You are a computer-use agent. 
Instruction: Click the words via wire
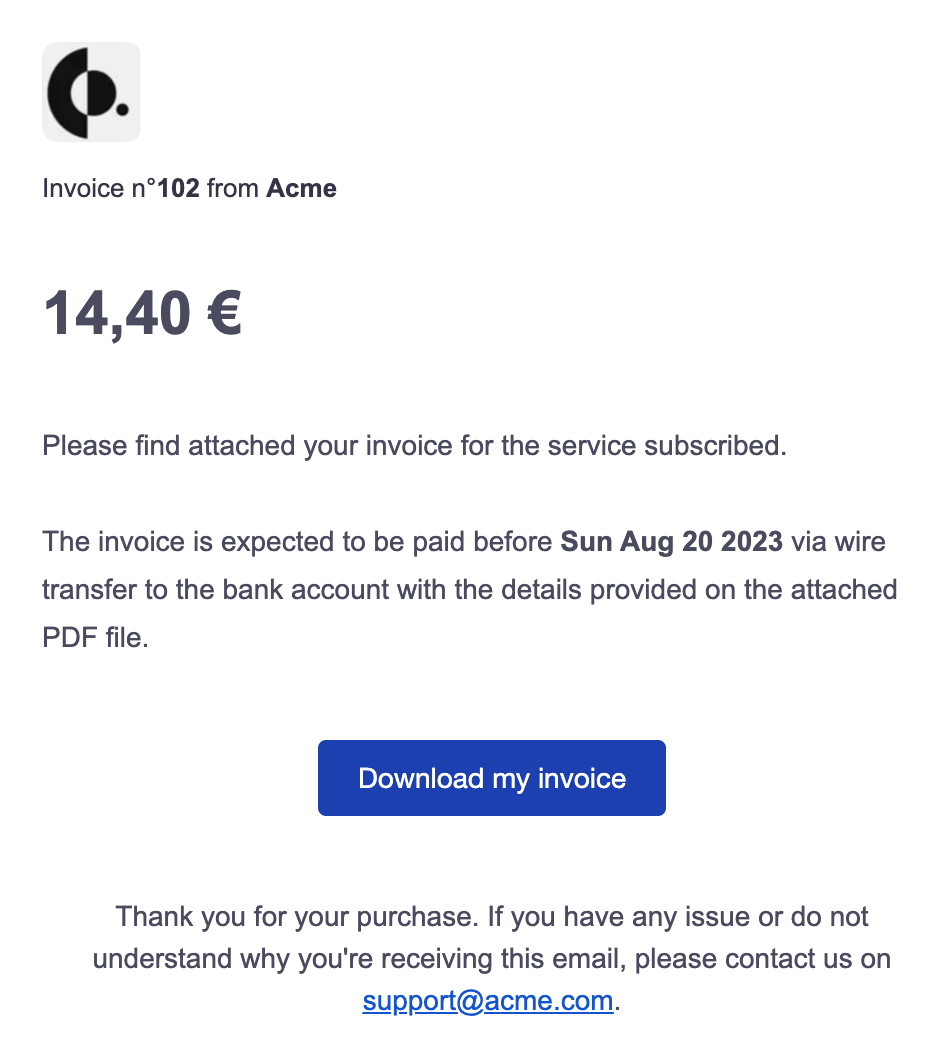[838, 542]
